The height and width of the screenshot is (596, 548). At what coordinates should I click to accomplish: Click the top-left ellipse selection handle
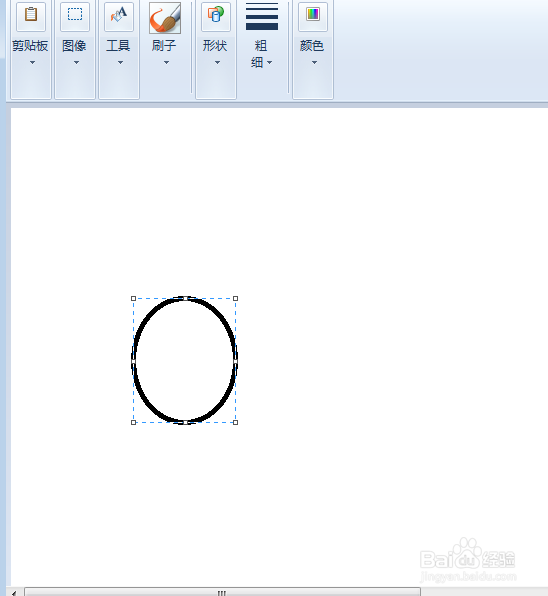click(x=133, y=298)
